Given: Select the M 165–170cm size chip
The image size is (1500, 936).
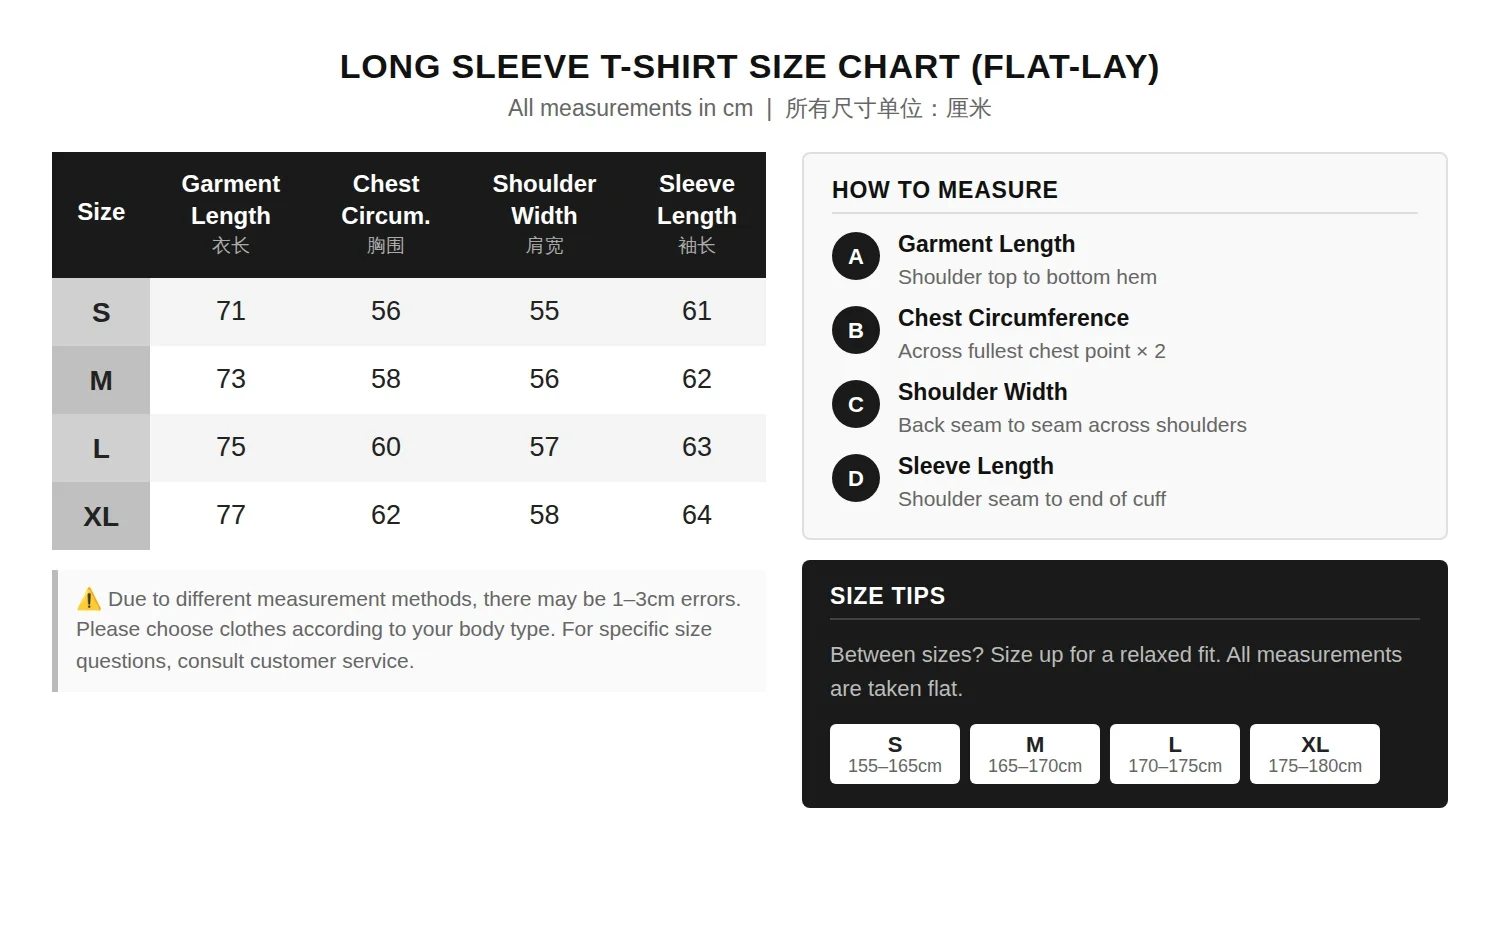Looking at the screenshot, I should pyautogui.click(x=1035, y=754).
